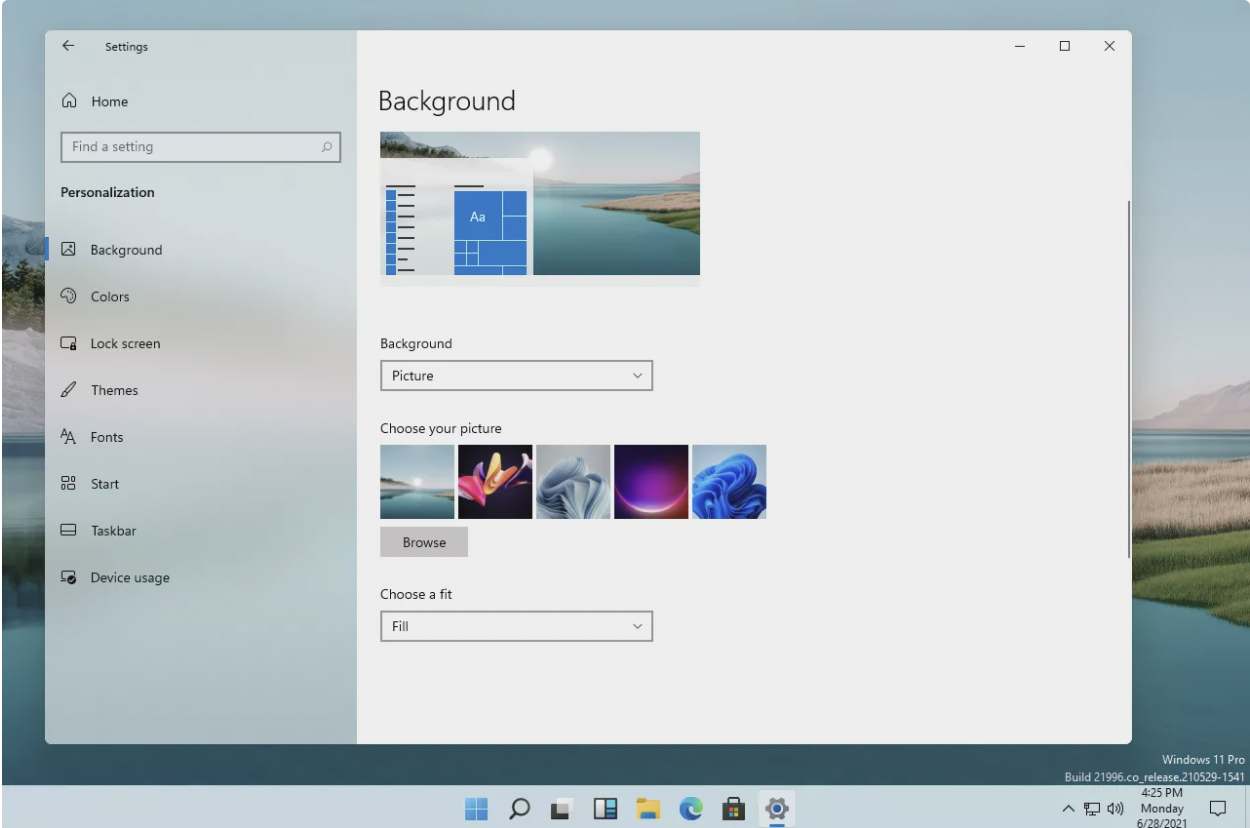Image resolution: width=1250 pixels, height=828 pixels.
Task: Select the colorful flower wallpaper thumbnail
Action: (495, 482)
